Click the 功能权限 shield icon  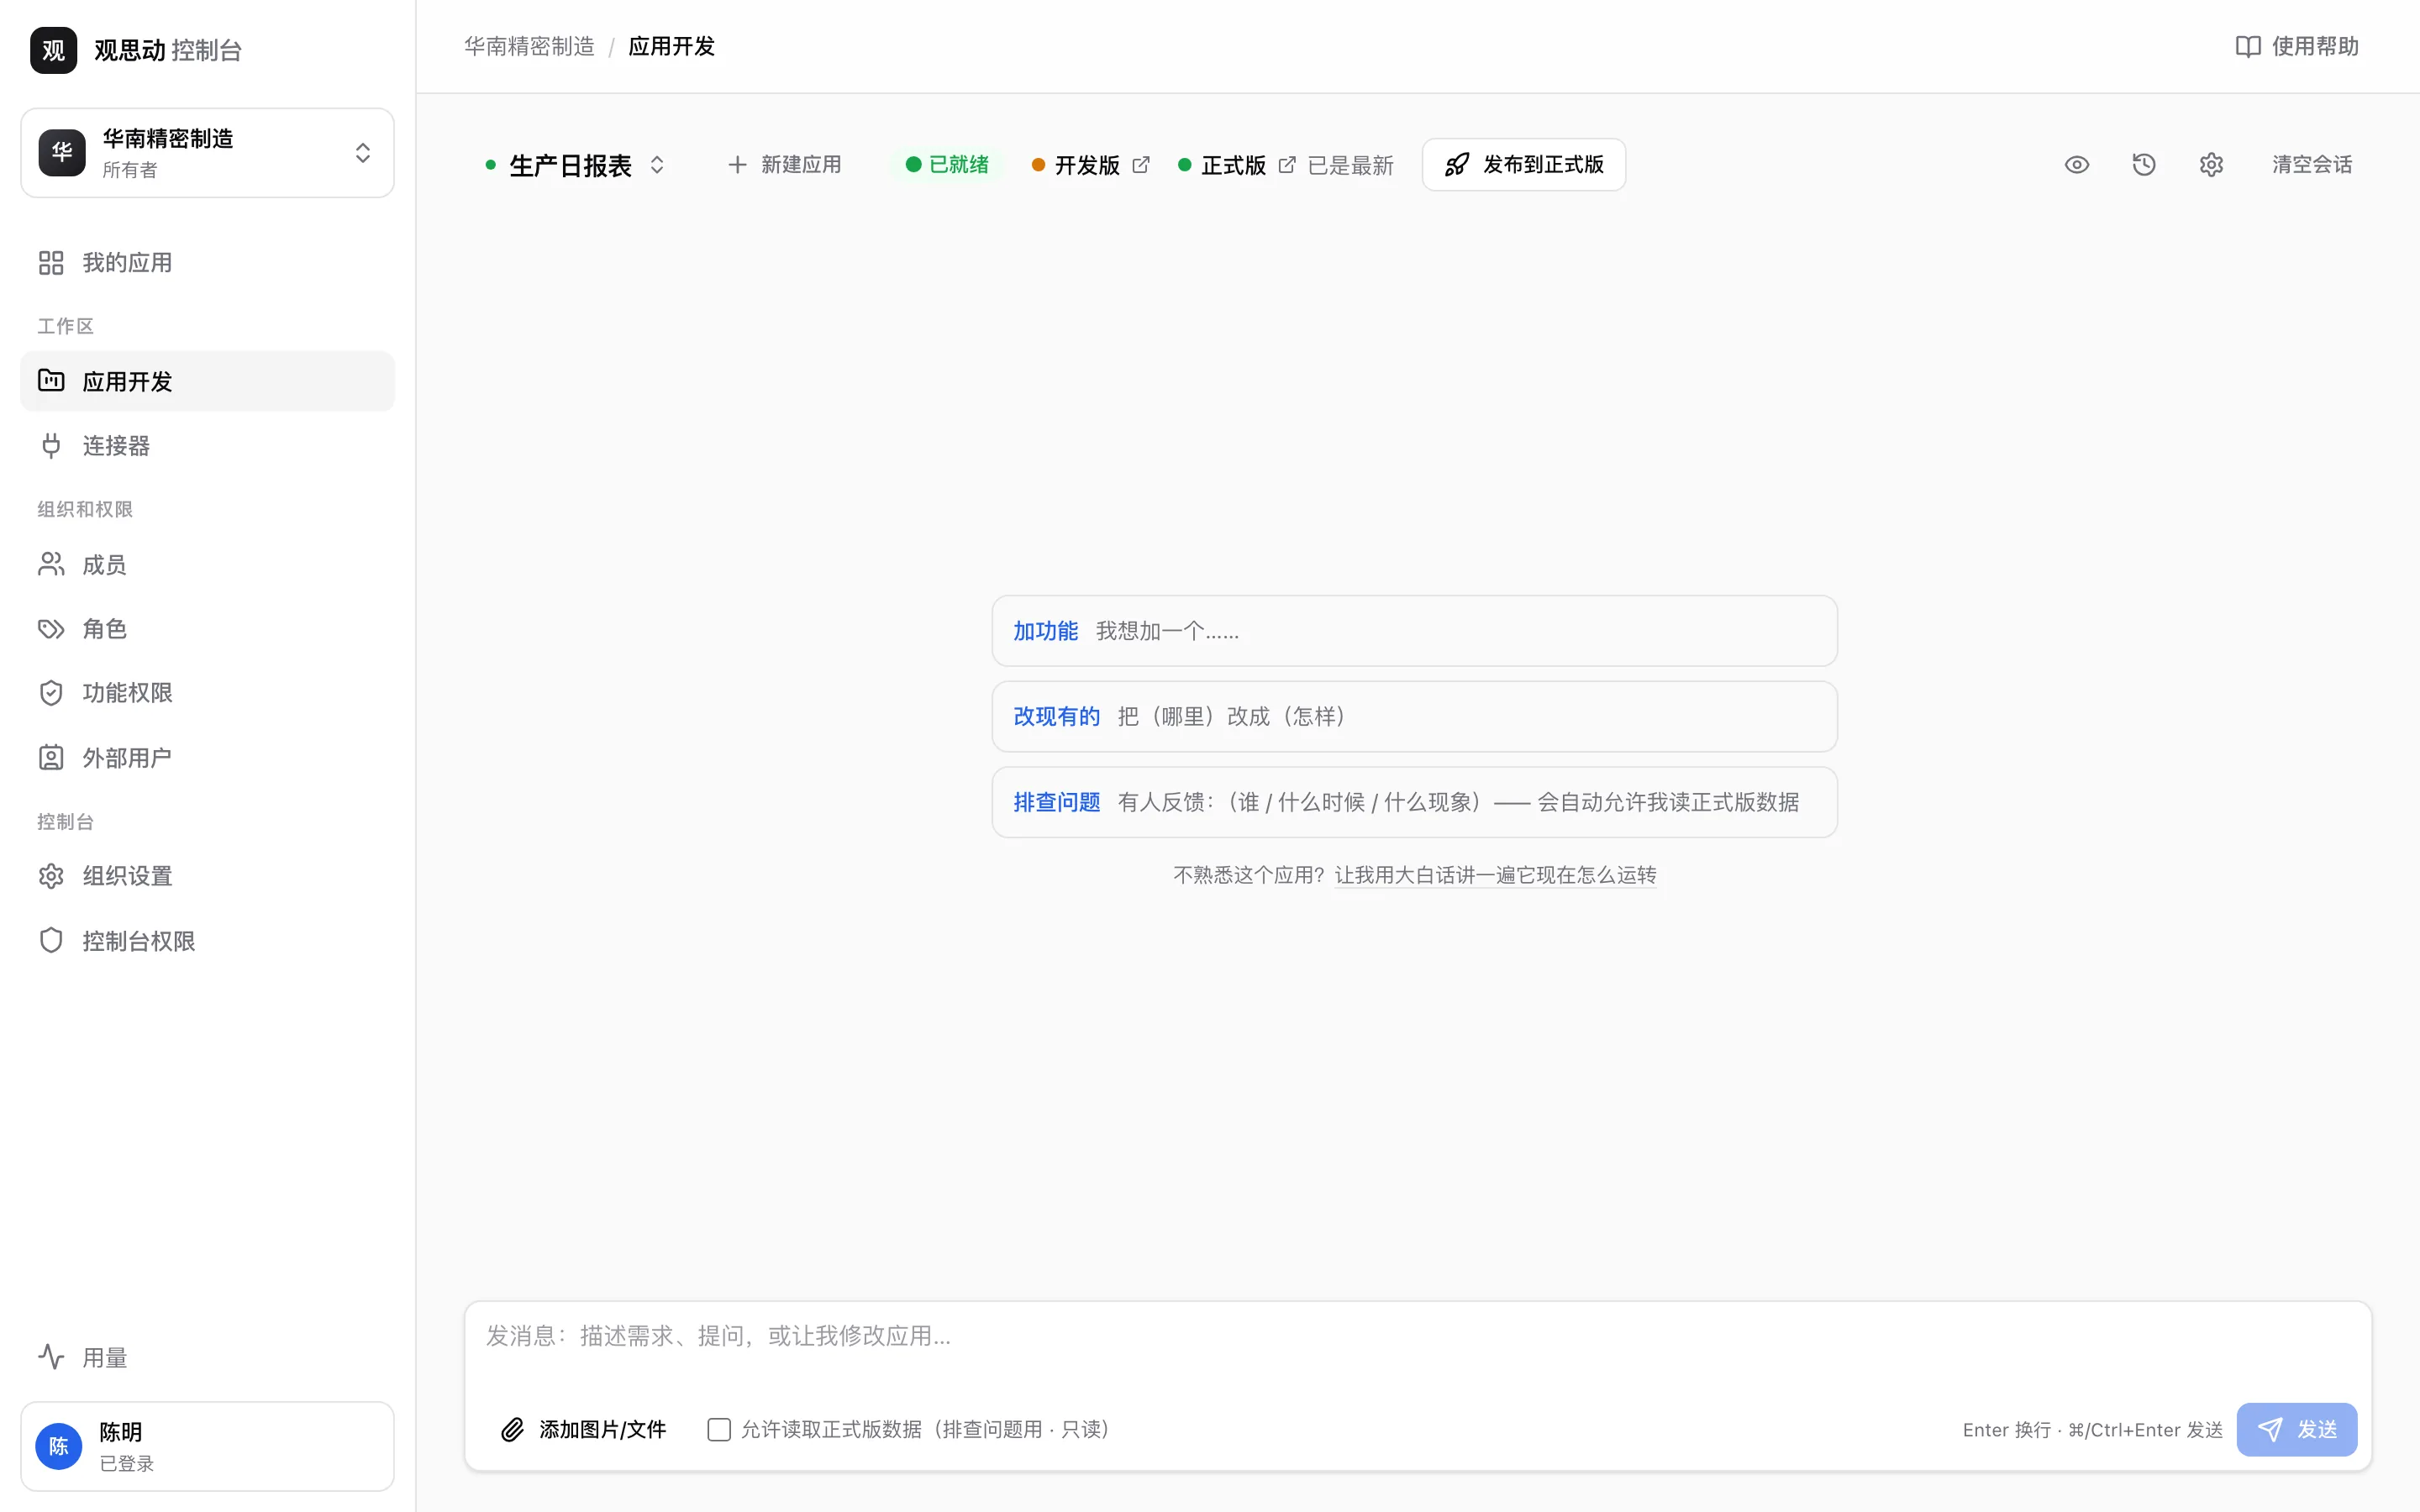point(51,693)
